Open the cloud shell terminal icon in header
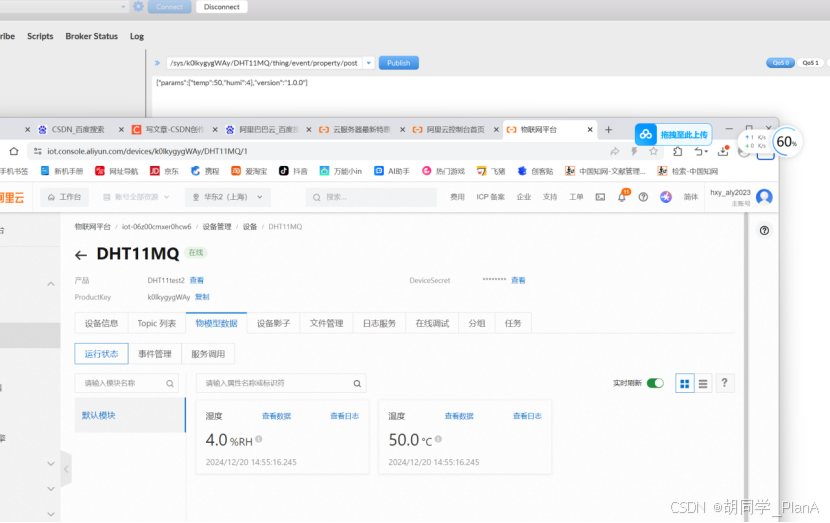This screenshot has height=523, width=830. point(600,197)
